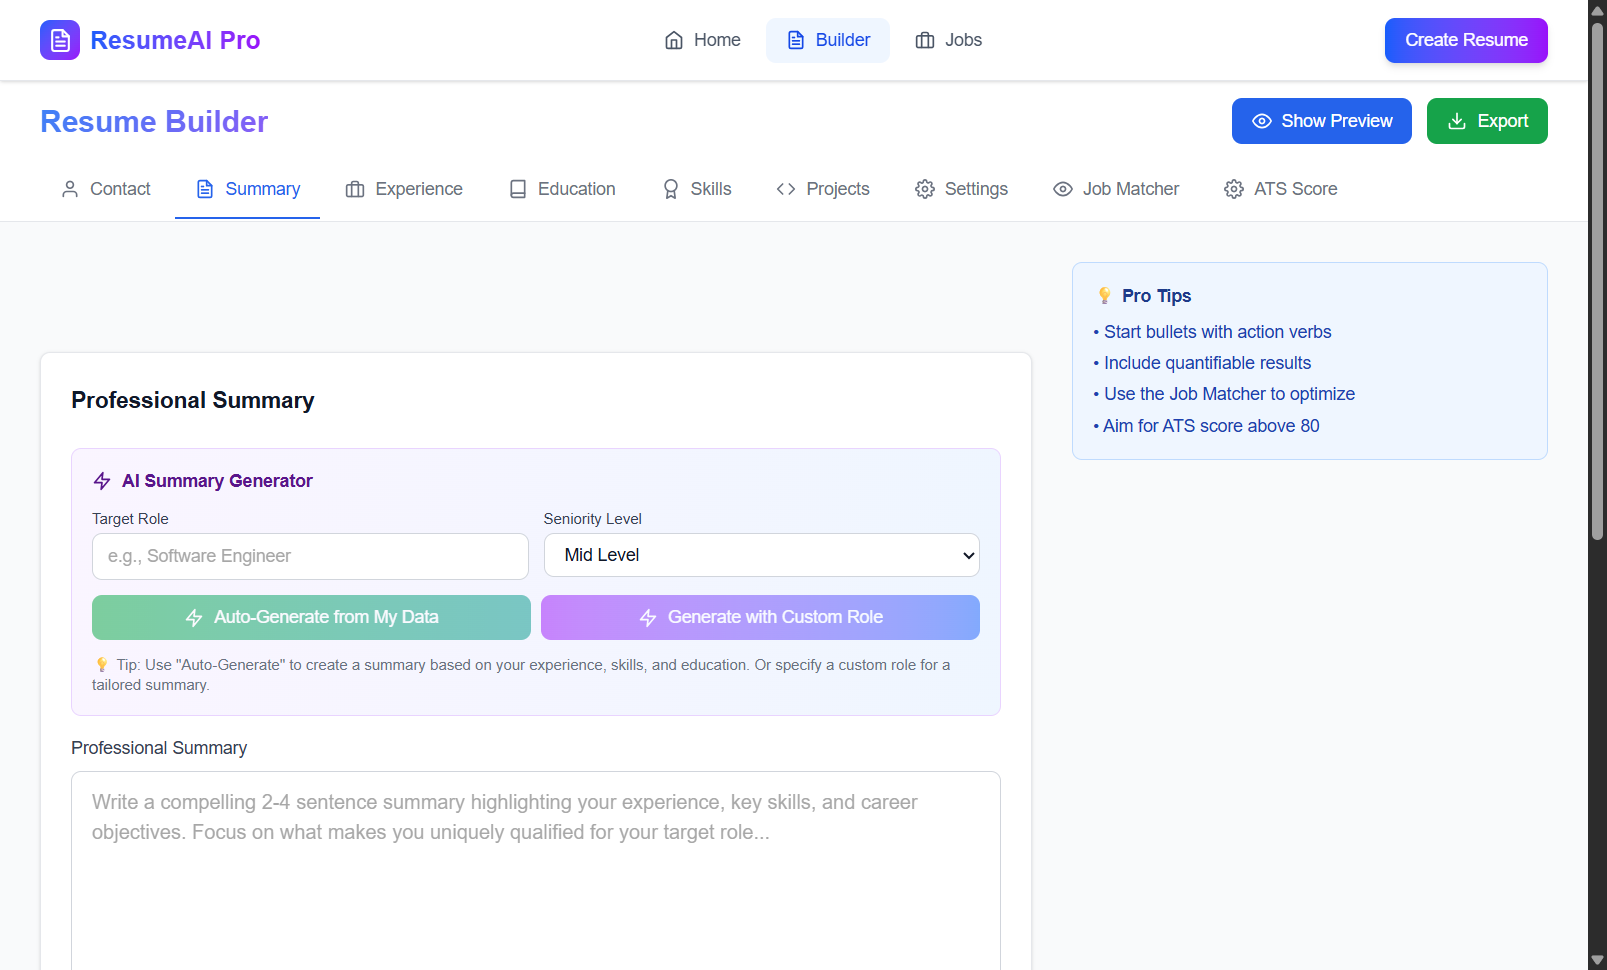The height and width of the screenshot is (970, 1607).
Task: Click the eye icon beside Job Matcher
Action: pos(1063,189)
